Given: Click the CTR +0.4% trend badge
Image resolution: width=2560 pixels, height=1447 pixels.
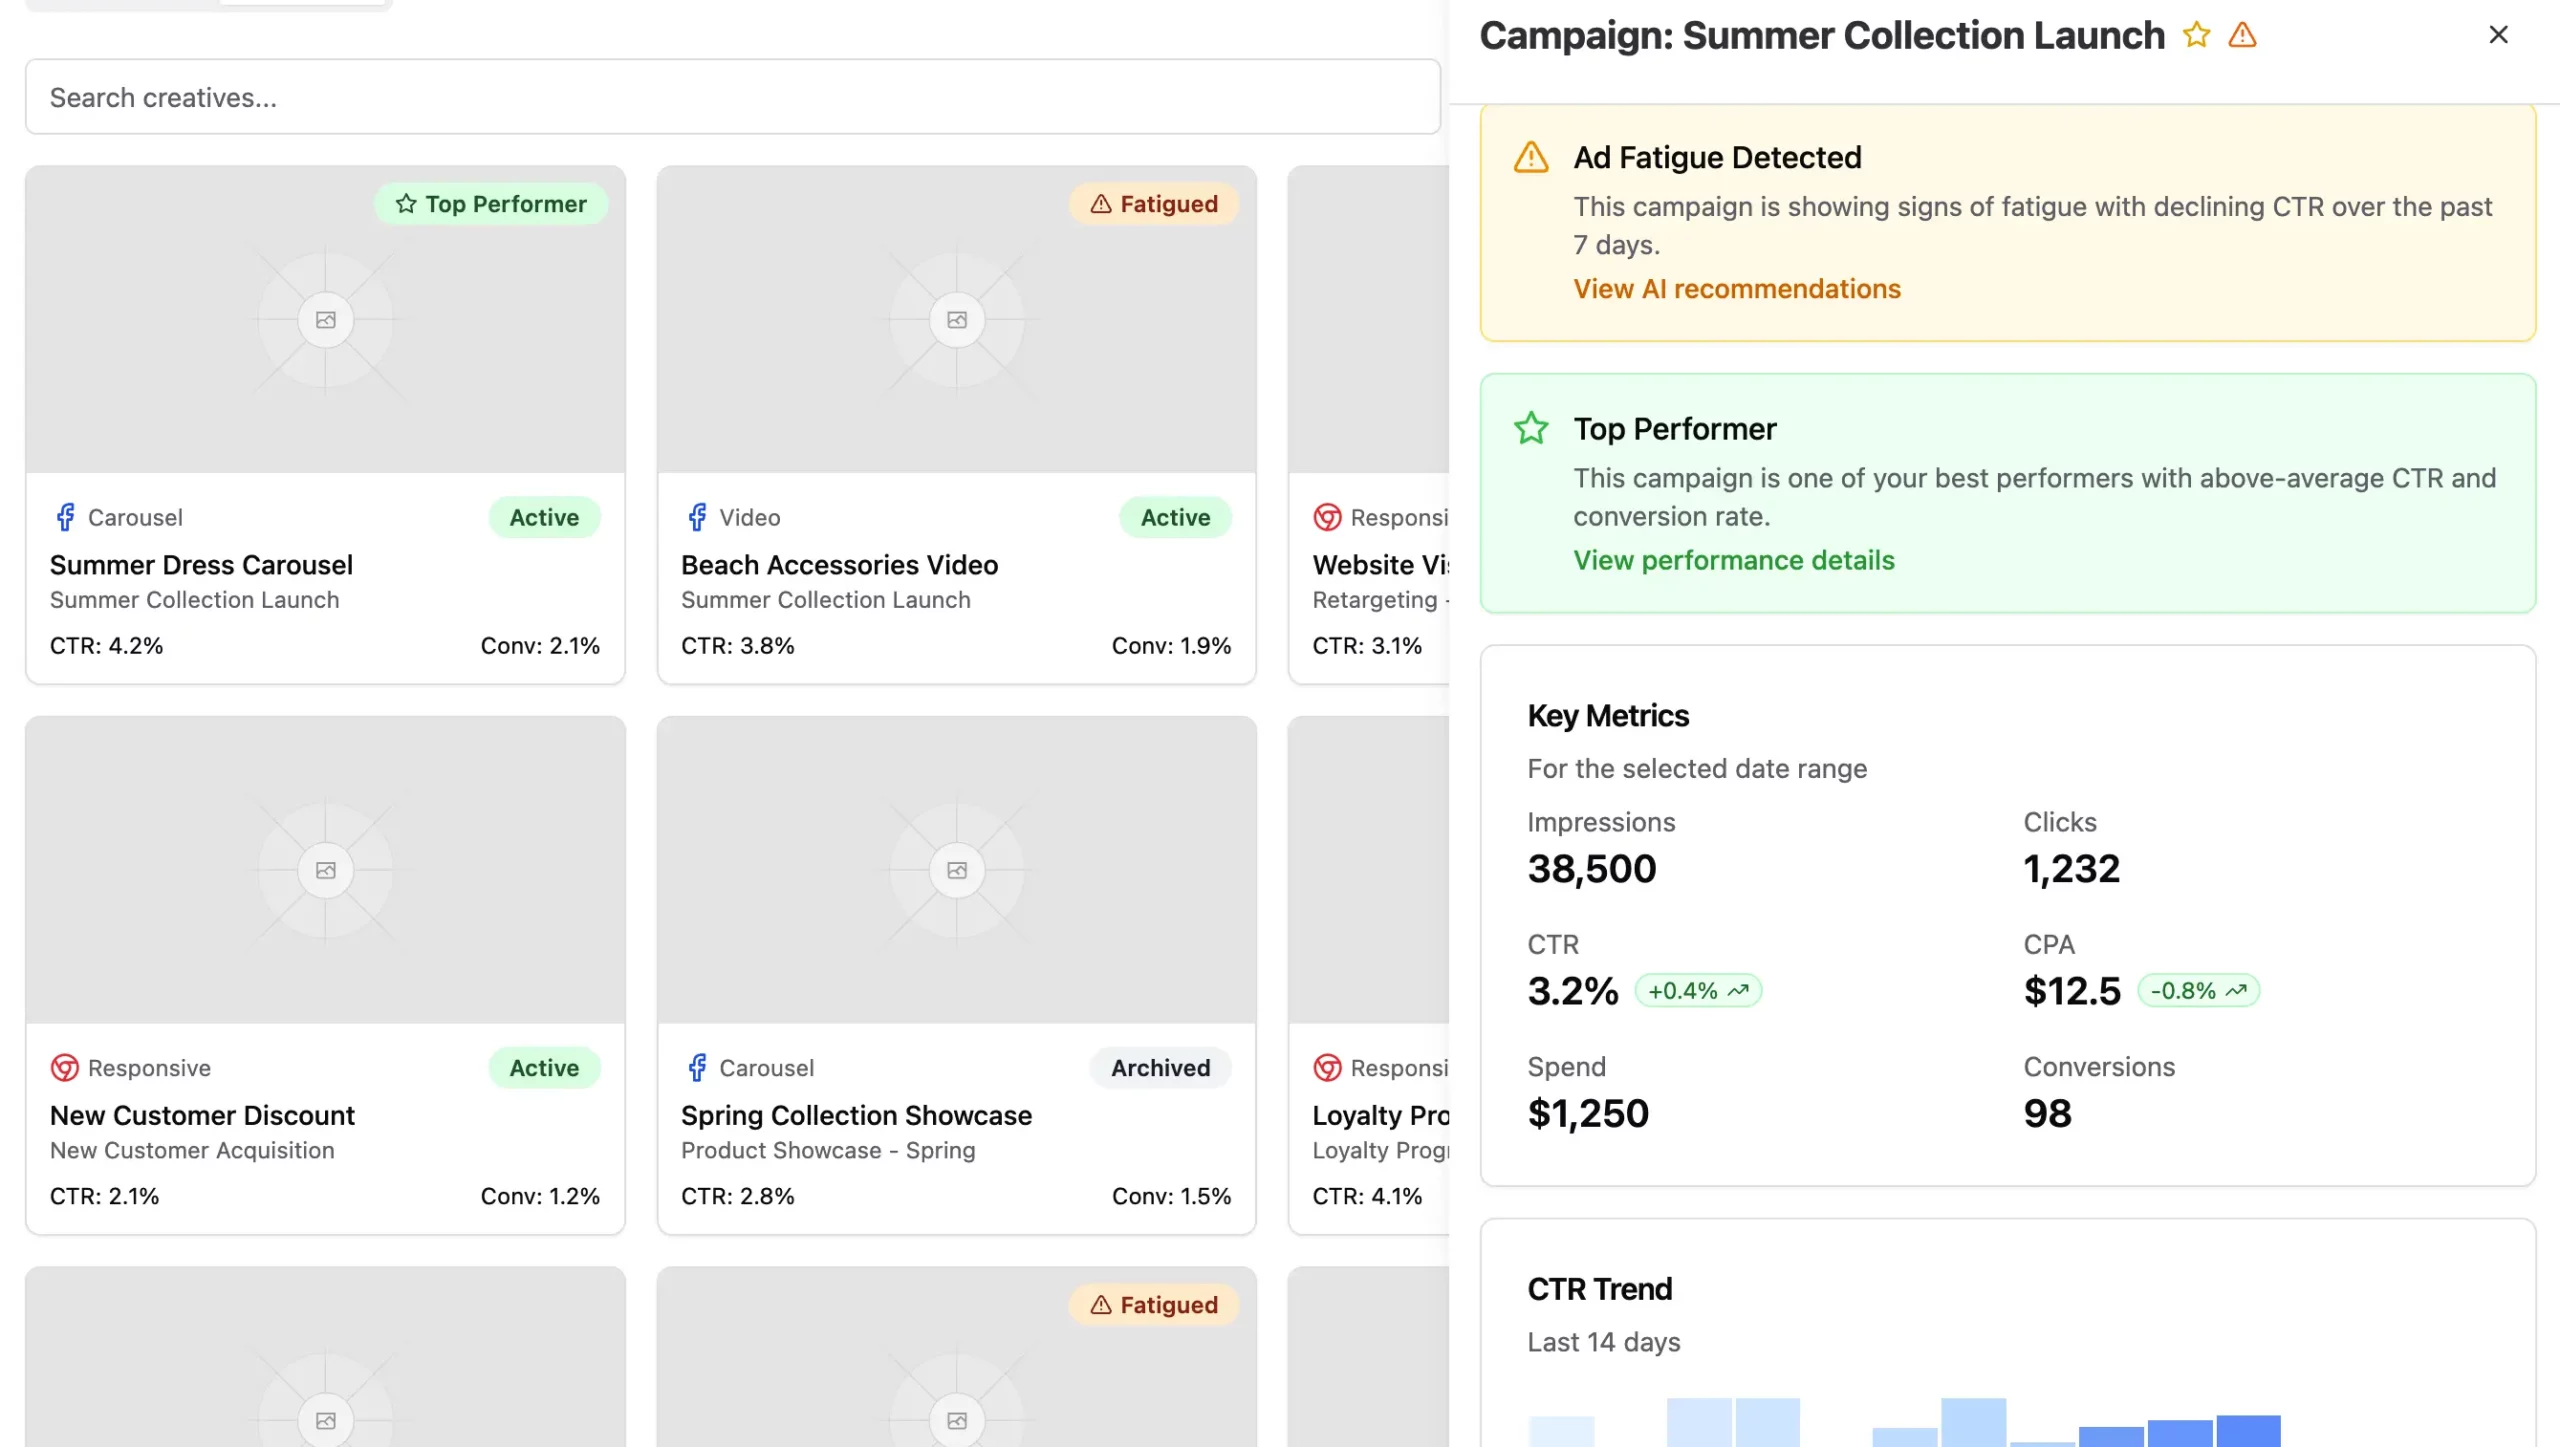Looking at the screenshot, I should [1698, 991].
